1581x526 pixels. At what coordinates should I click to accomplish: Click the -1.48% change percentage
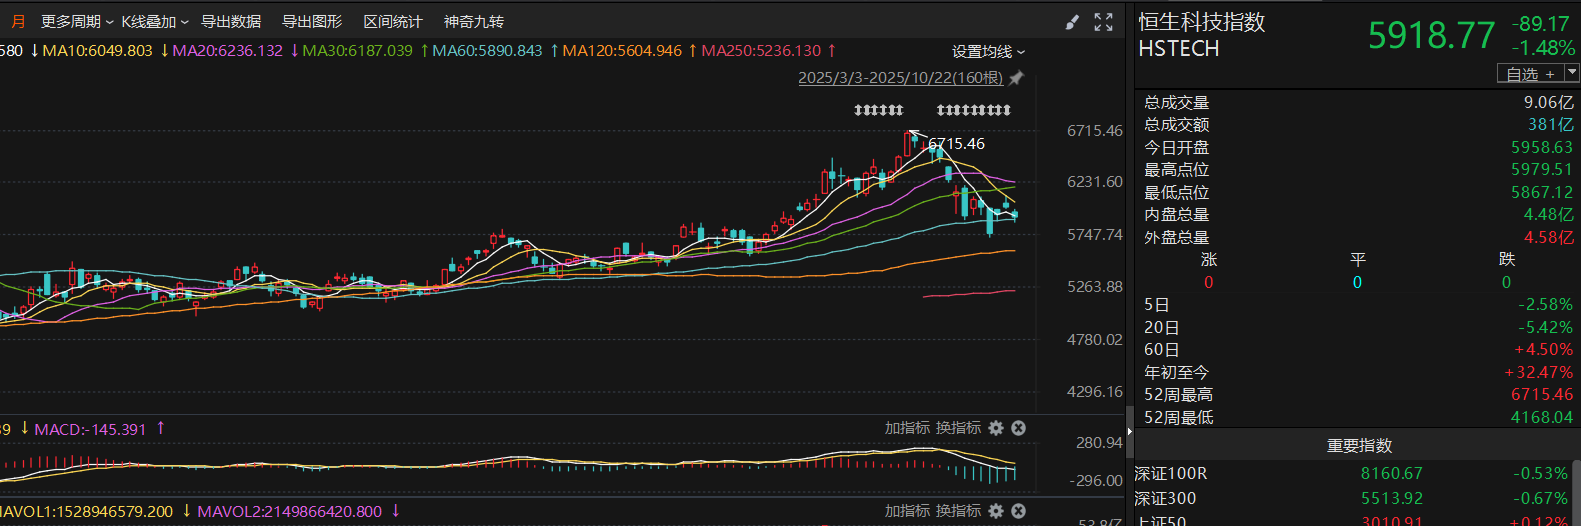tap(1543, 48)
